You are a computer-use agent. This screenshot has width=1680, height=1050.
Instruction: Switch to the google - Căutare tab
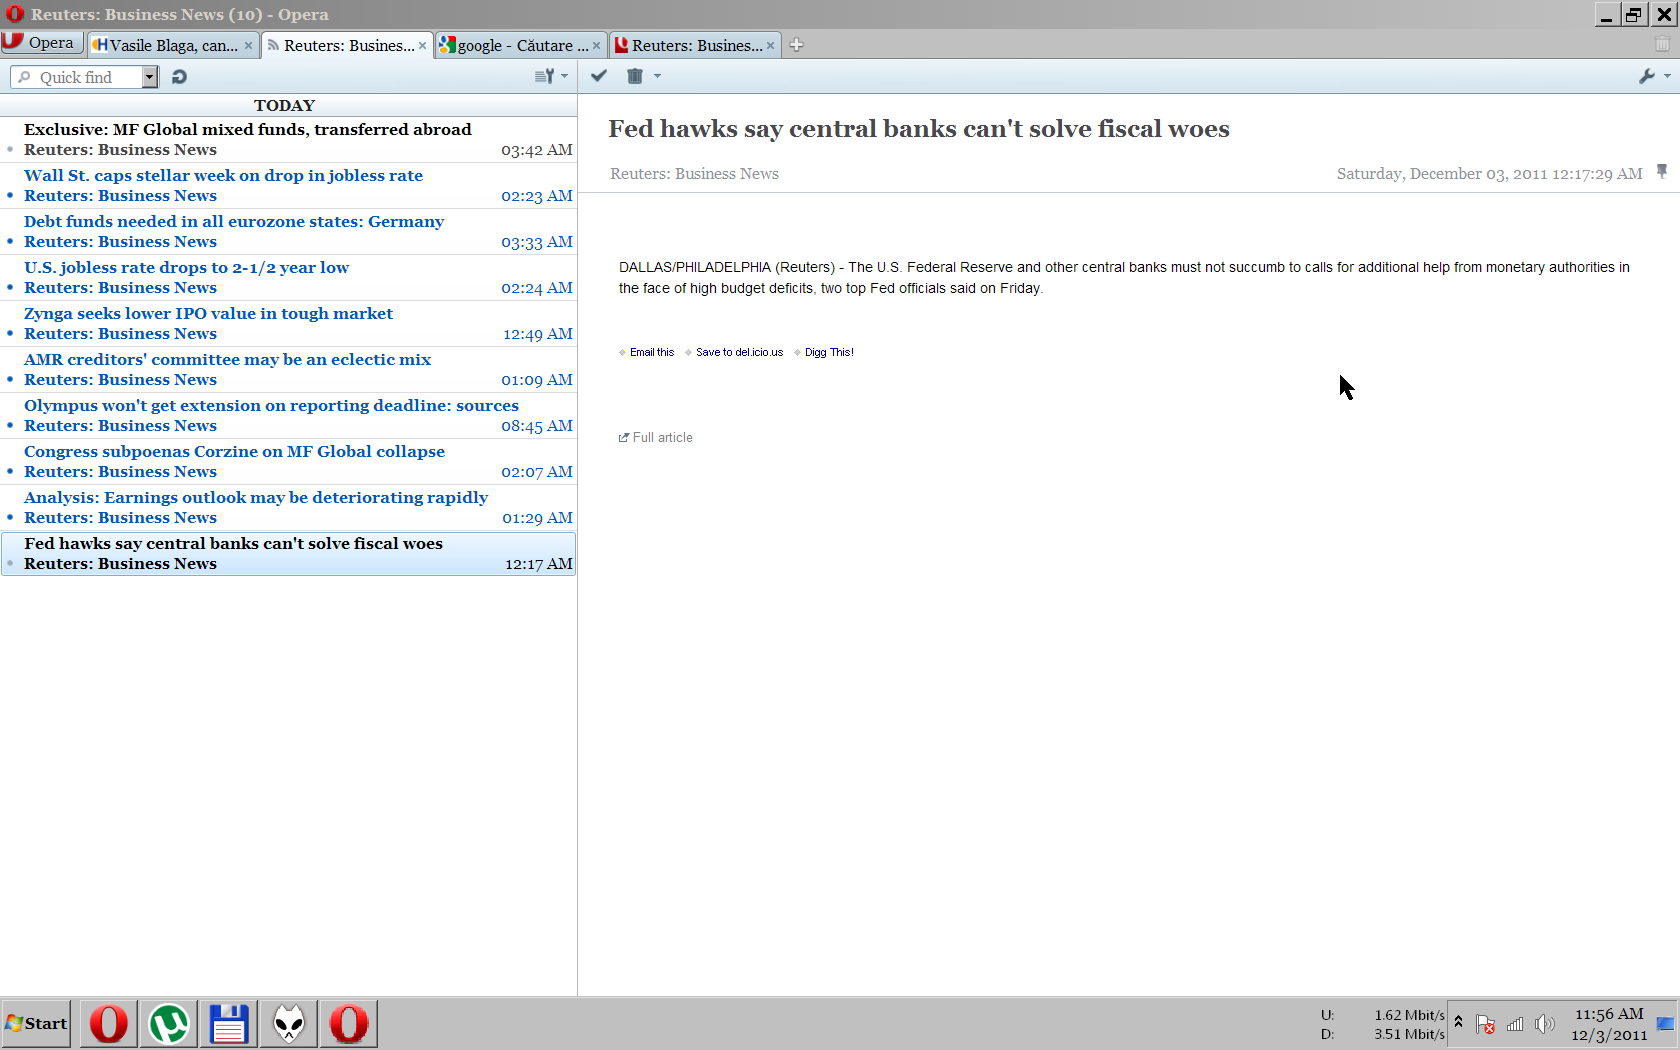pyautogui.click(x=514, y=45)
